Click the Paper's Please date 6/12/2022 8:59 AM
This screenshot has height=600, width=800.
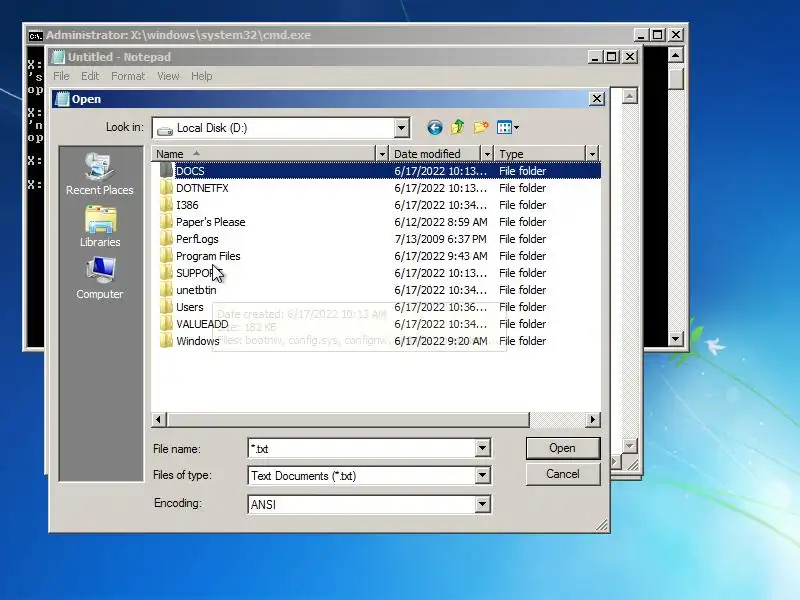pos(441,222)
